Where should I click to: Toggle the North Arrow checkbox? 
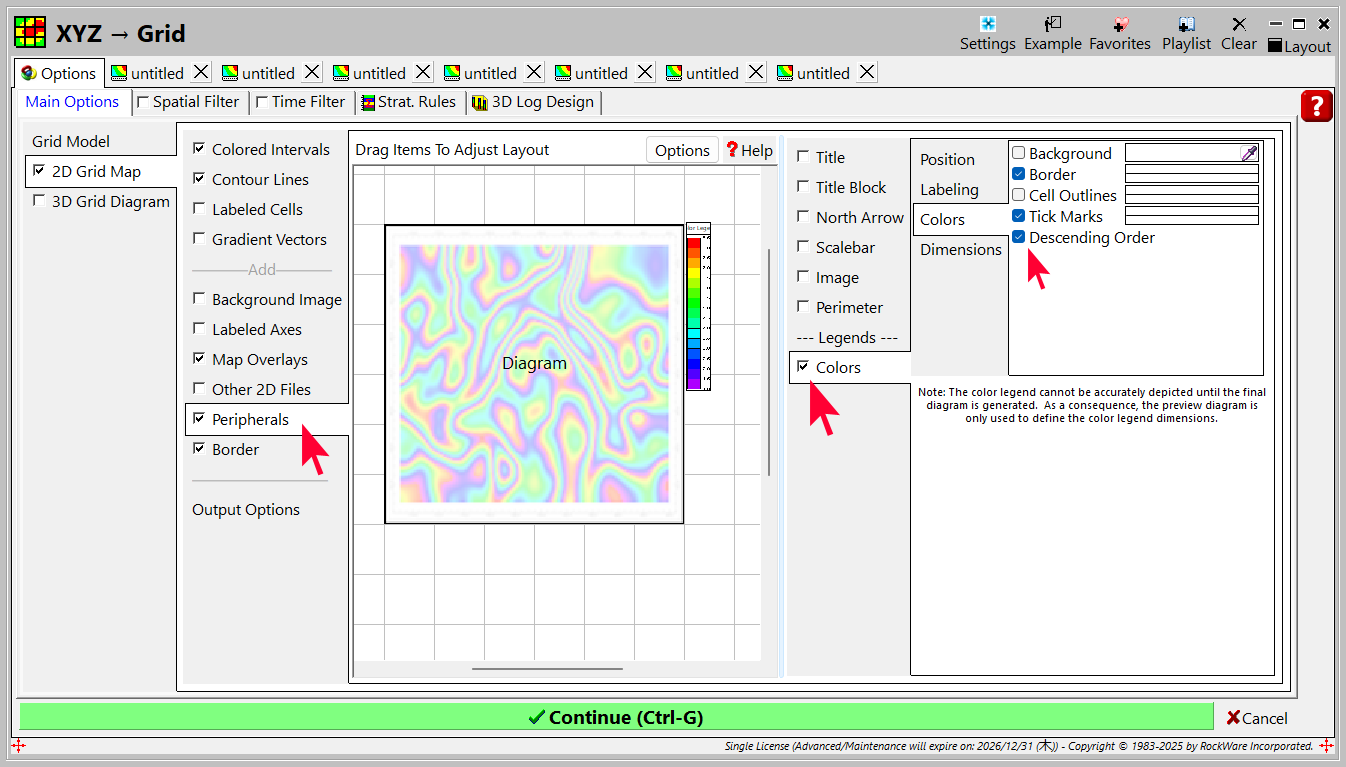803,217
